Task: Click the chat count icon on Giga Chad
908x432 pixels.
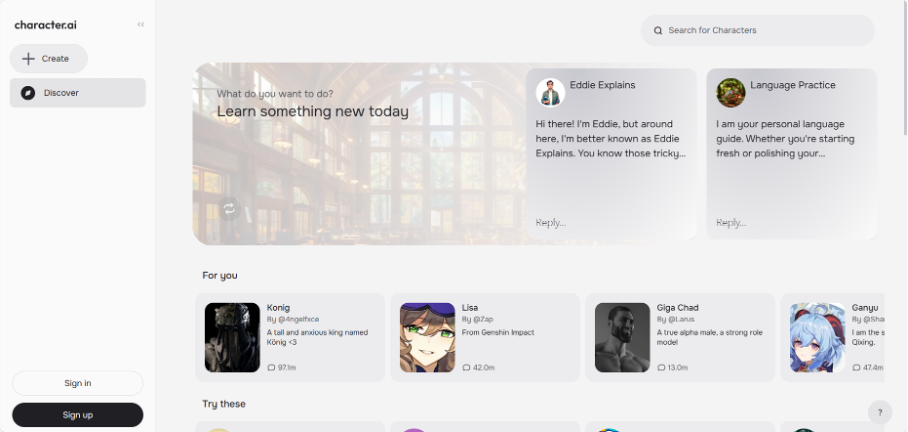Action: [x=661, y=368]
